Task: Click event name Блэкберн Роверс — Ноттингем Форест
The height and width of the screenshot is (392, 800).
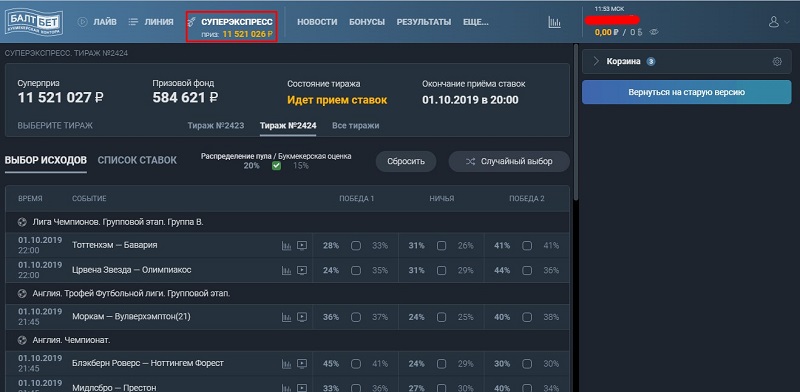Action: (148, 363)
